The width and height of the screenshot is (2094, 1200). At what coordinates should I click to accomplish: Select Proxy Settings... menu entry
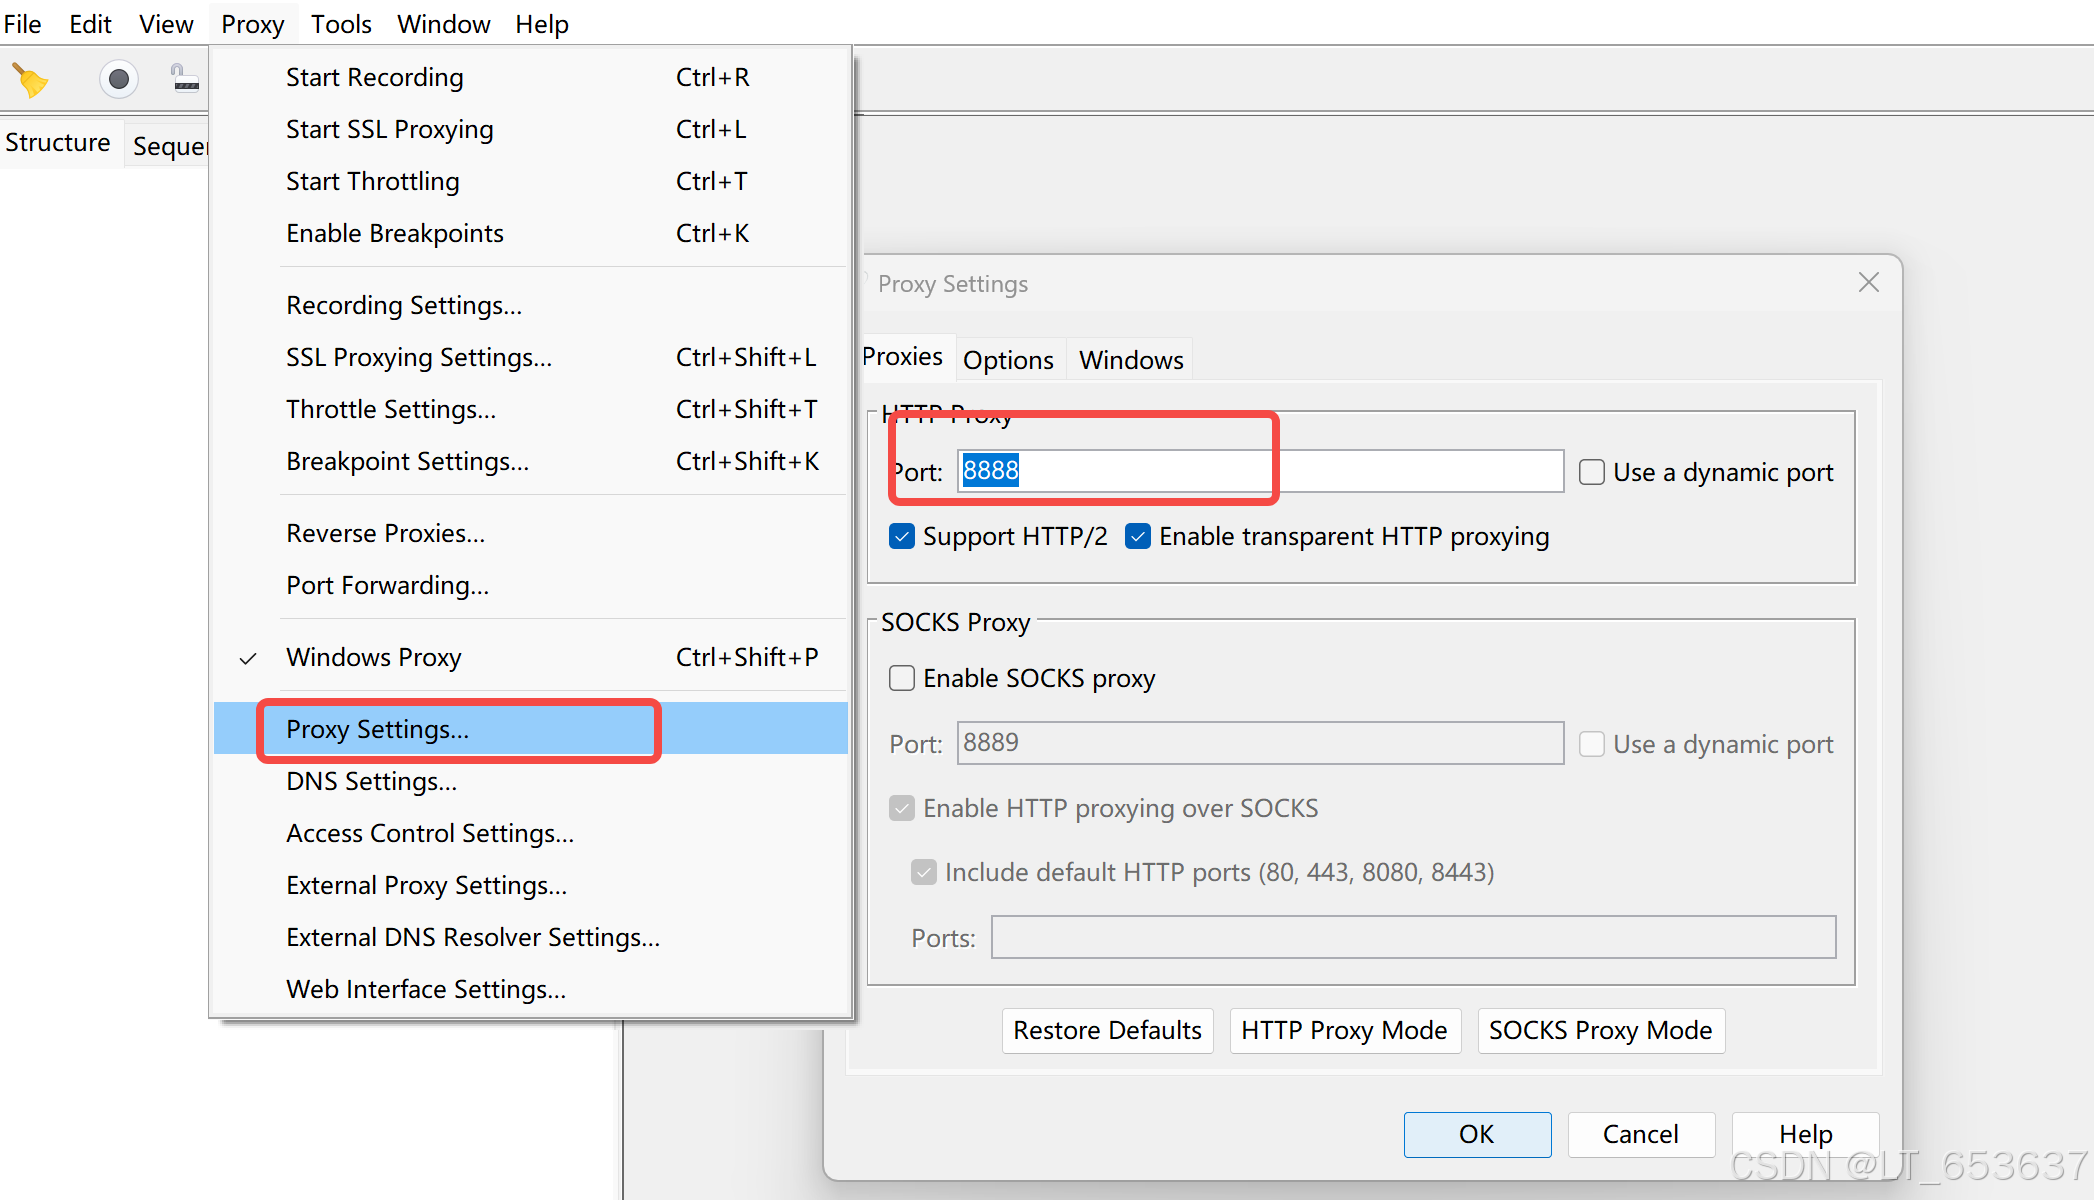tap(377, 730)
